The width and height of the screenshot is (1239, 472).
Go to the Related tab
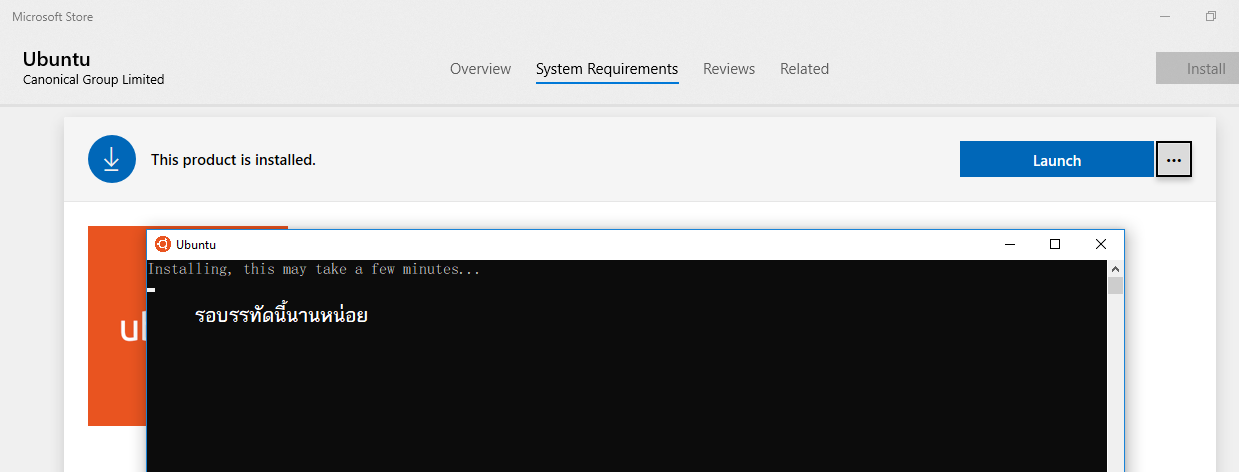804,69
